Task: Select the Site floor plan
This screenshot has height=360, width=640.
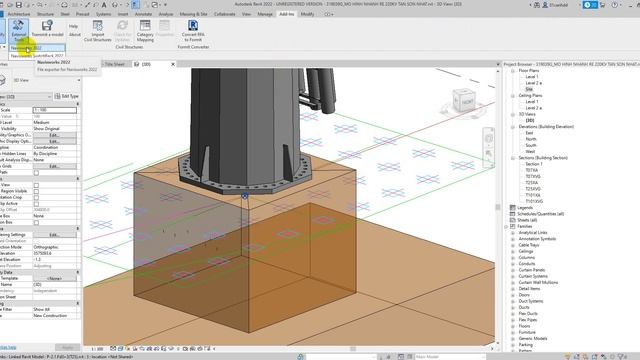Action: 529,89
